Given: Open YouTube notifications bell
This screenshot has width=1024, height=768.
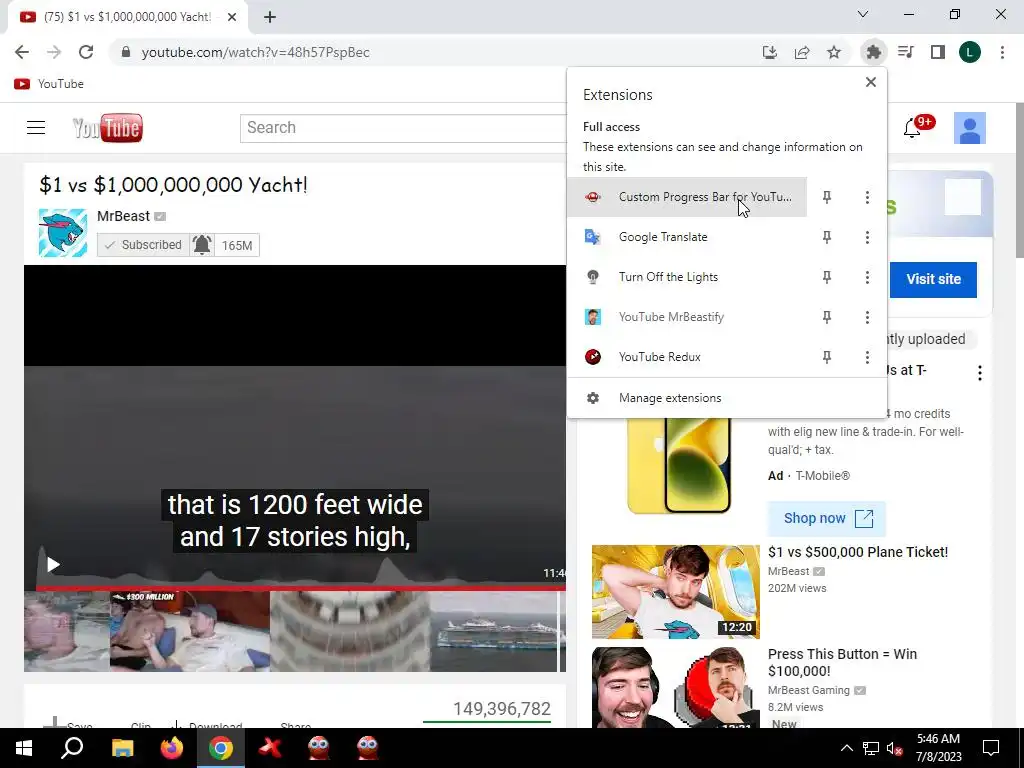Looking at the screenshot, I should coord(912,128).
